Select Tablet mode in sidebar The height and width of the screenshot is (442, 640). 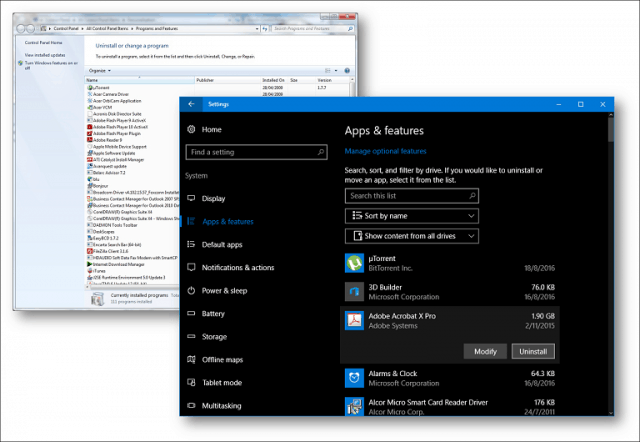tap(222, 382)
